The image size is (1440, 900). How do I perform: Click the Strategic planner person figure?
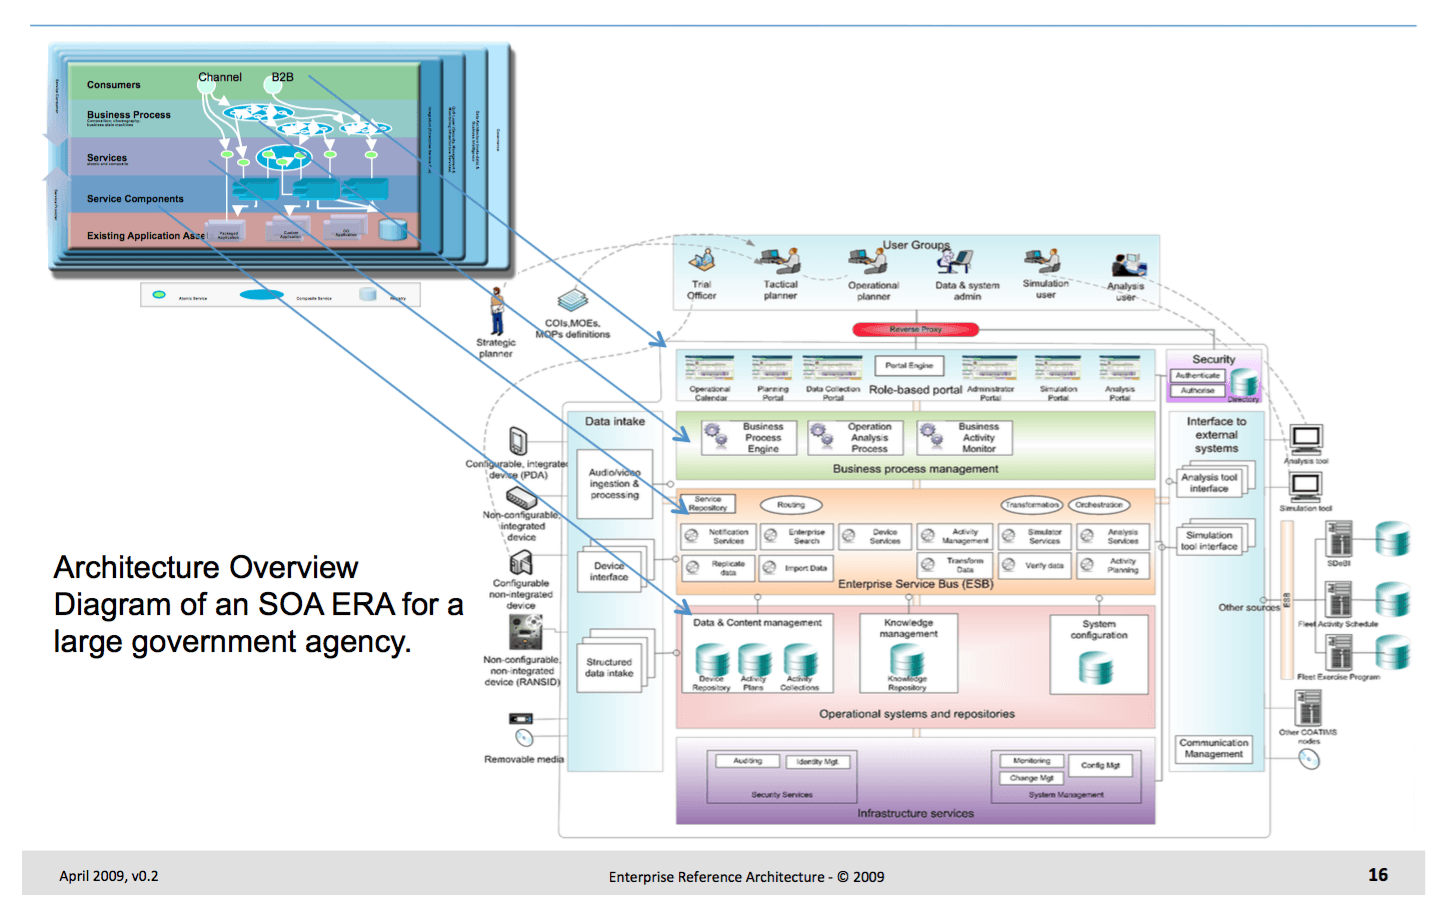[x=496, y=311]
